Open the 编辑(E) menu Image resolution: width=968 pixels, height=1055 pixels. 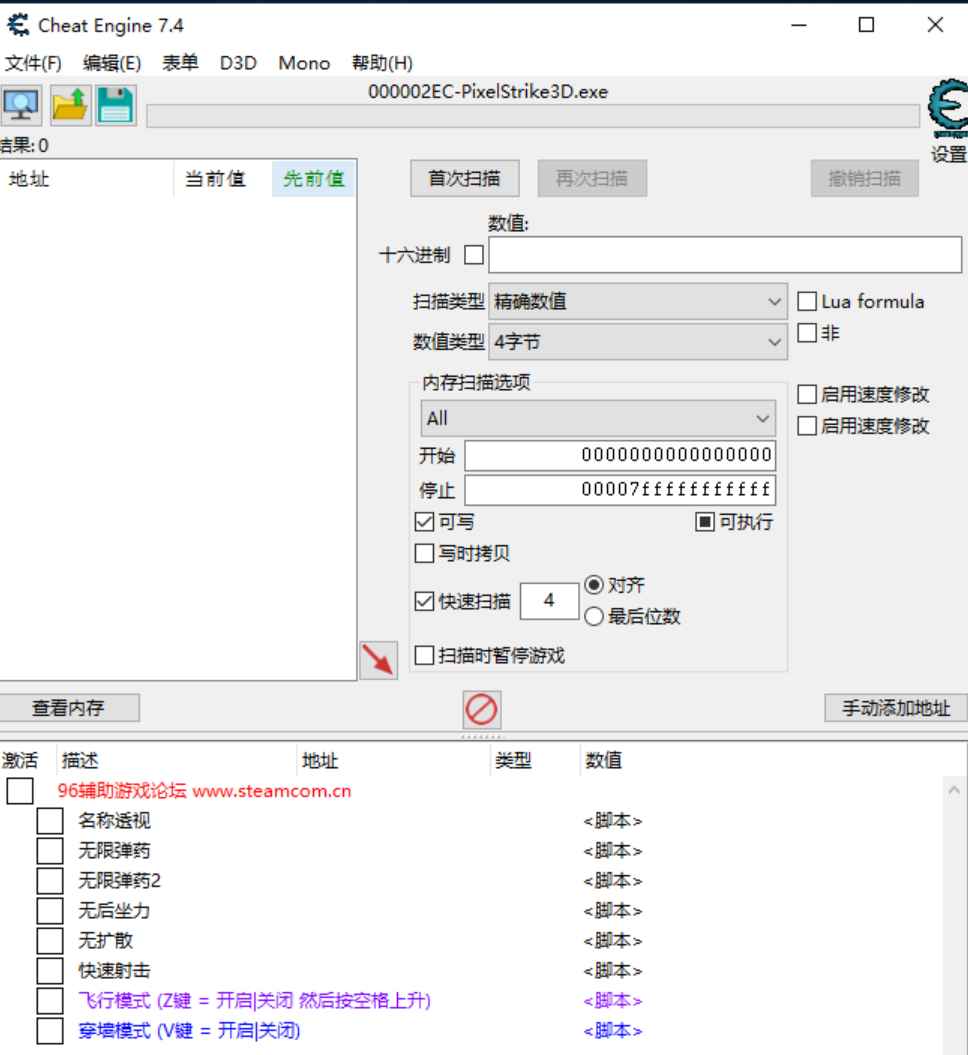point(112,63)
